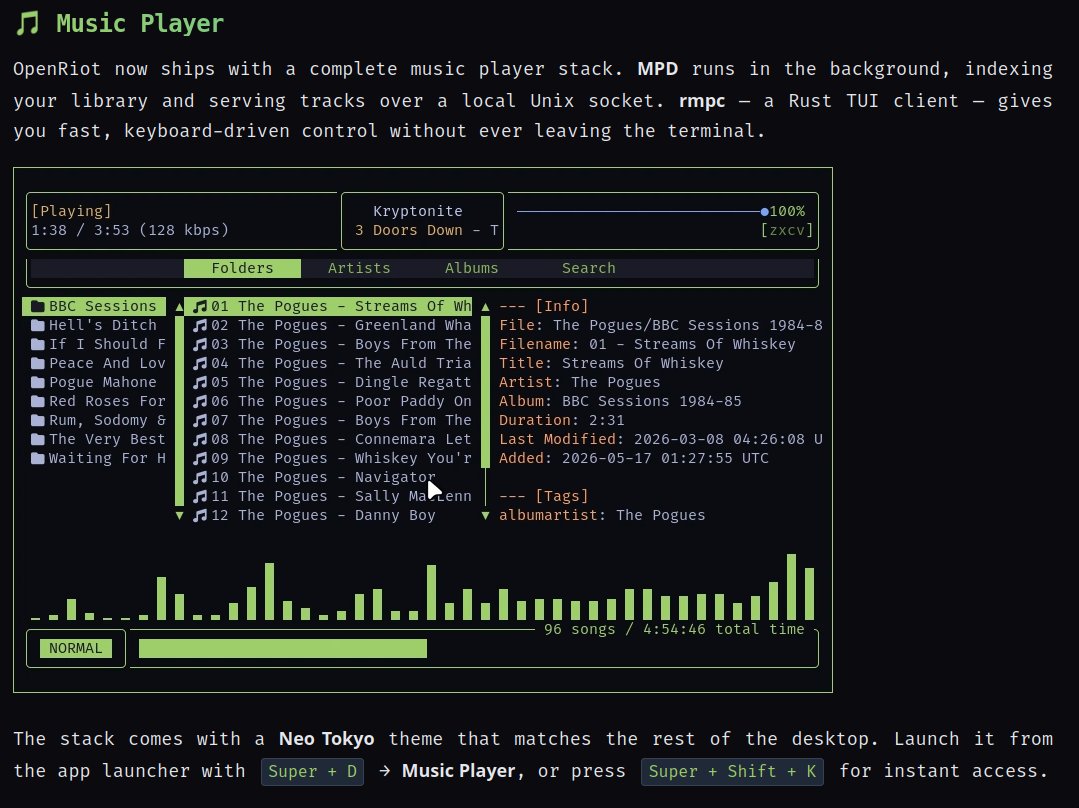Click the Waiting For H folder icon
This screenshot has width=1079, height=808.
[x=38, y=458]
